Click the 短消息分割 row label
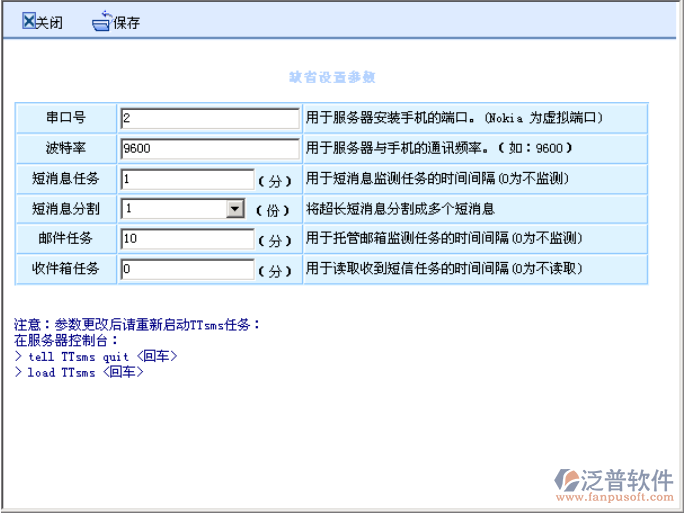This screenshot has width=684, height=513. pyautogui.click(x=66, y=210)
